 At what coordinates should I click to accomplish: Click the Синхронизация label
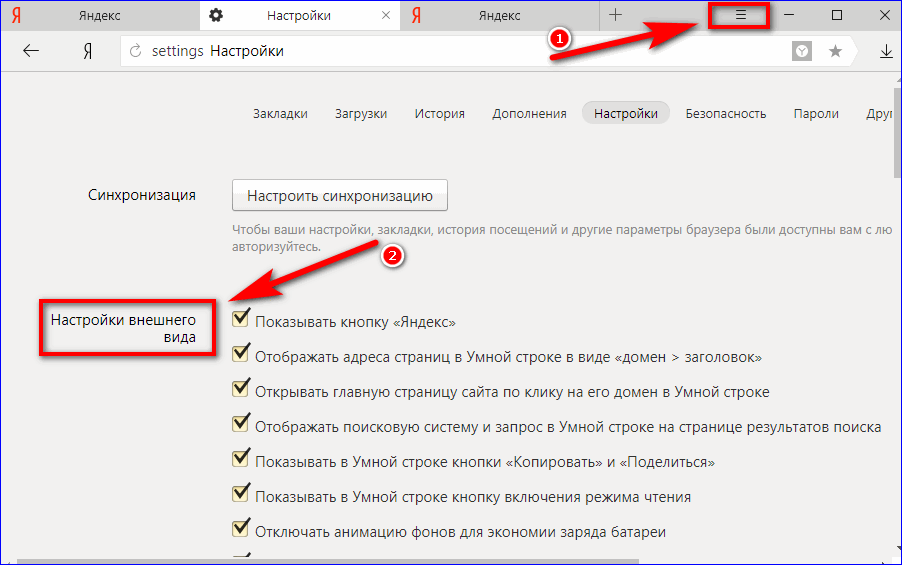(142, 195)
